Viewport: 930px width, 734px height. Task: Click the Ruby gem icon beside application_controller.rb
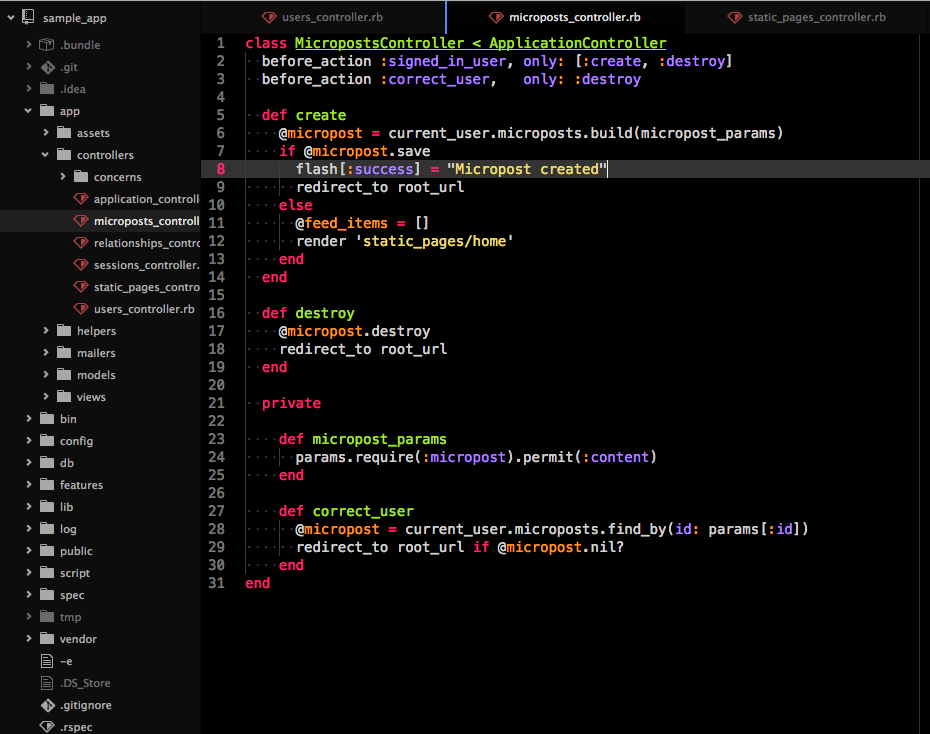click(80, 199)
